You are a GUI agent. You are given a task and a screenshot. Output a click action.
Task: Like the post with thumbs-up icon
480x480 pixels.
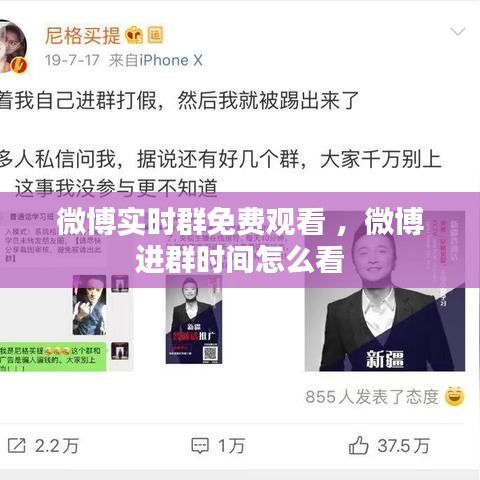(x=359, y=445)
